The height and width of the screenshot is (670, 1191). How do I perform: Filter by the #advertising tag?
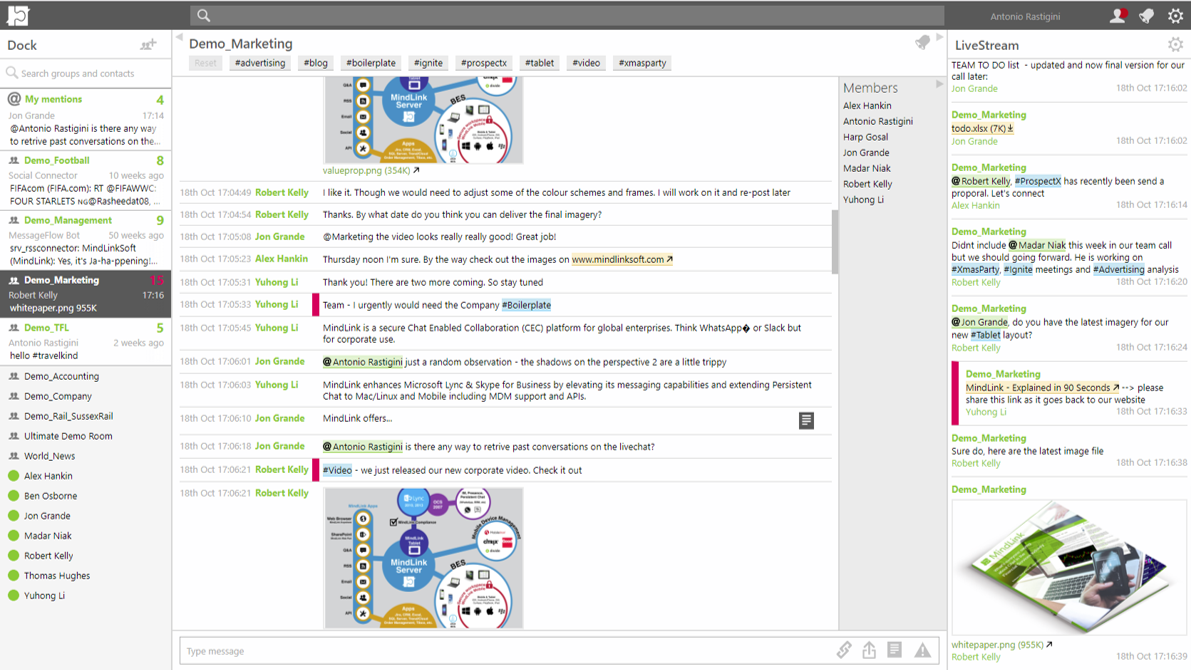260,63
